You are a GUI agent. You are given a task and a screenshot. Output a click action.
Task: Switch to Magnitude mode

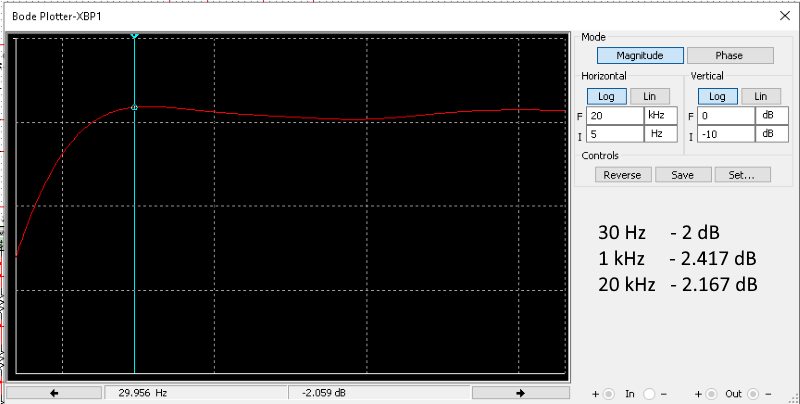[640, 56]
